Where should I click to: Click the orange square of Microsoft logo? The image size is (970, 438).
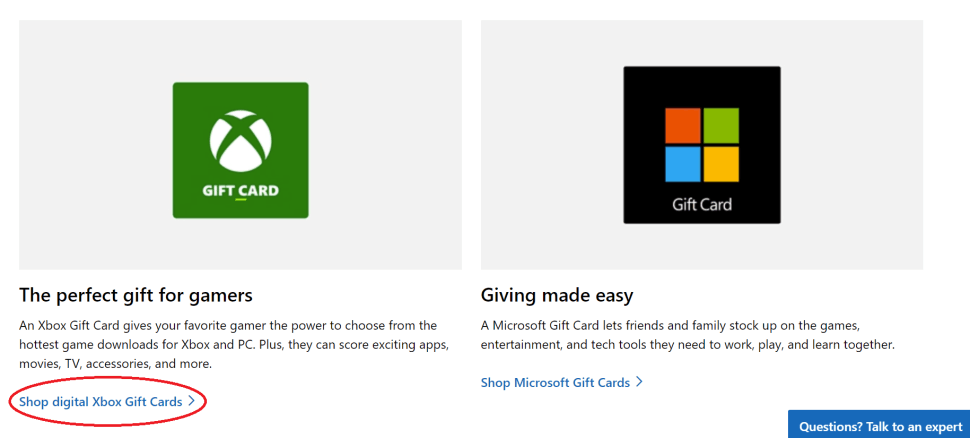[x=683, y=126]
